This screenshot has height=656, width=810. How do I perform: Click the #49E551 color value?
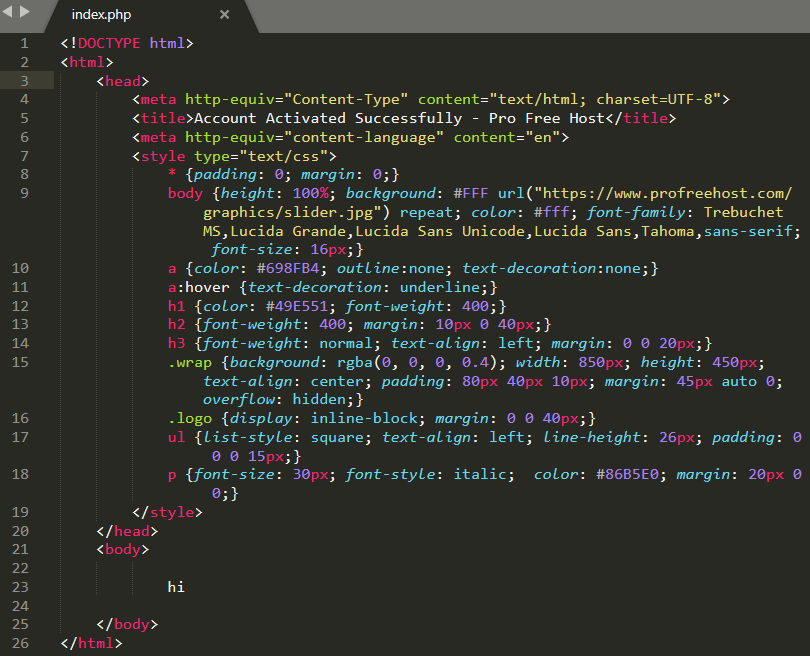(297, 306)
